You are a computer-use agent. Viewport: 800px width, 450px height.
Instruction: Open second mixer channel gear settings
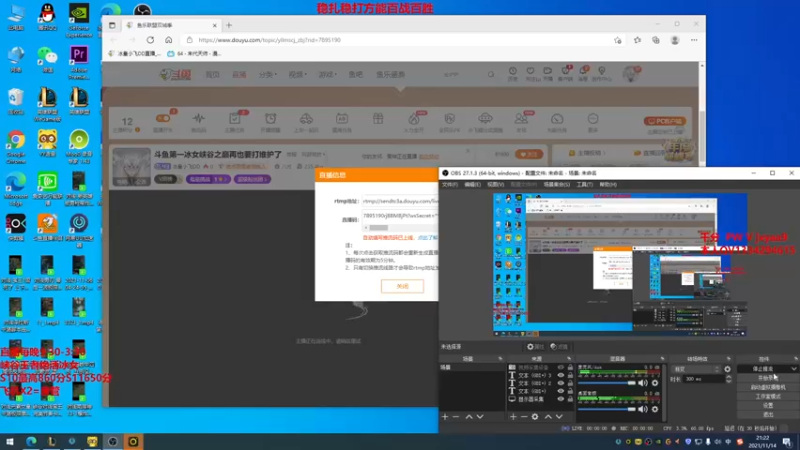pos(655,409)
